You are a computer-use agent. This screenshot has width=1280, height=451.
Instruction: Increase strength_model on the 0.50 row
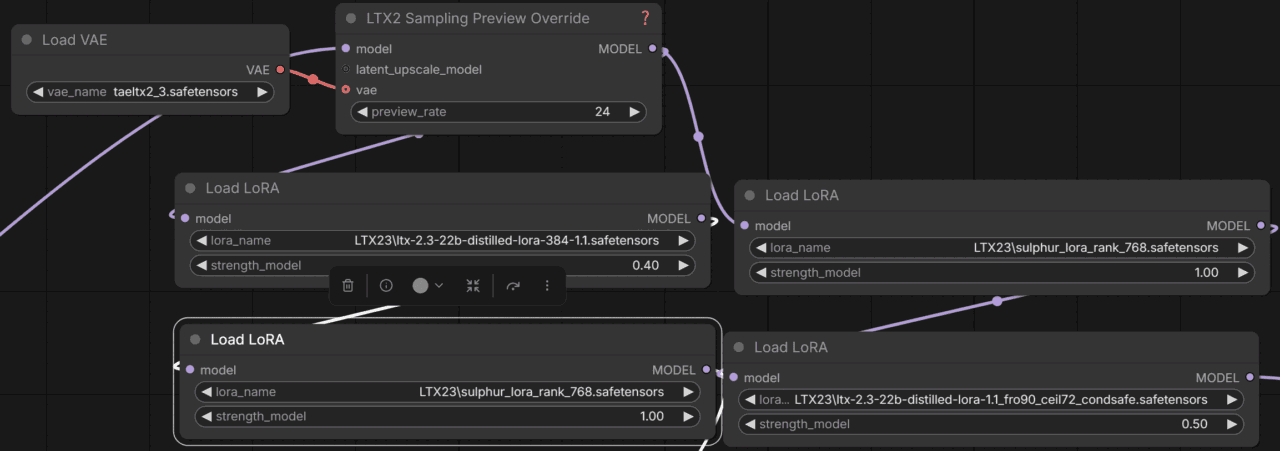pos(1232,424)
